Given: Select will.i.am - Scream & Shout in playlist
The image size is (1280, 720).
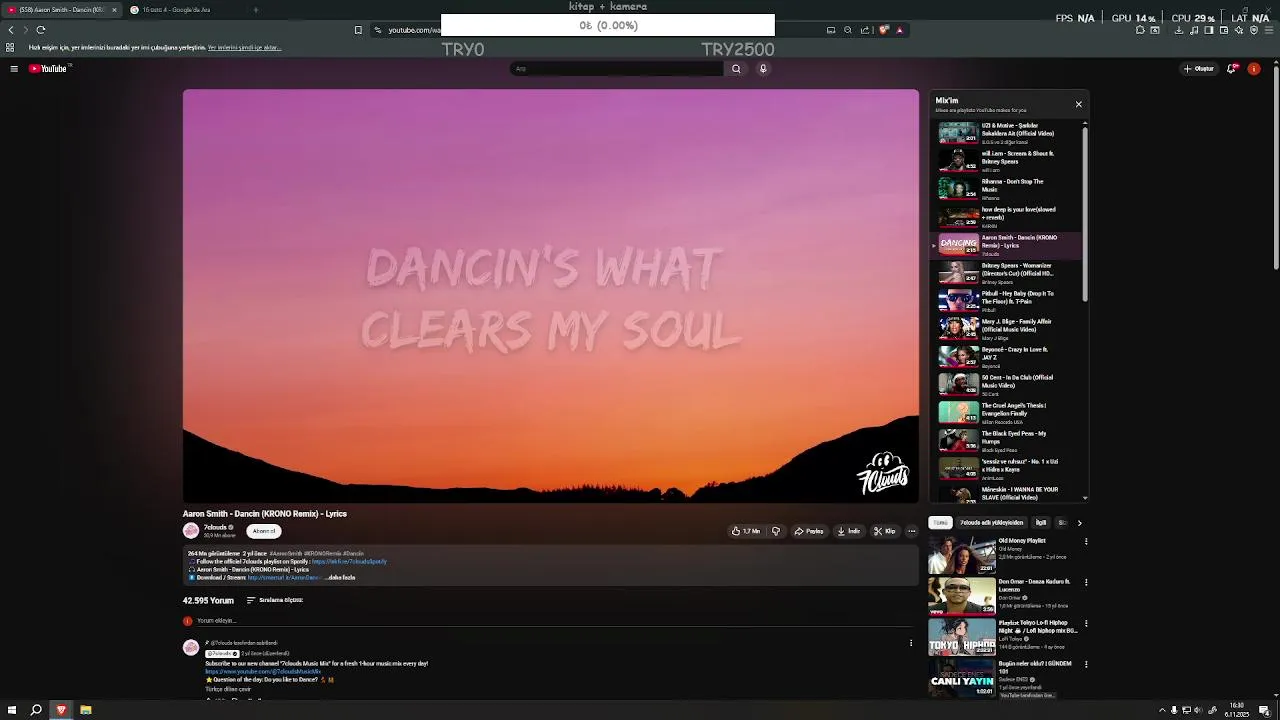Looking at the screenshot, I should point(1008,161).
